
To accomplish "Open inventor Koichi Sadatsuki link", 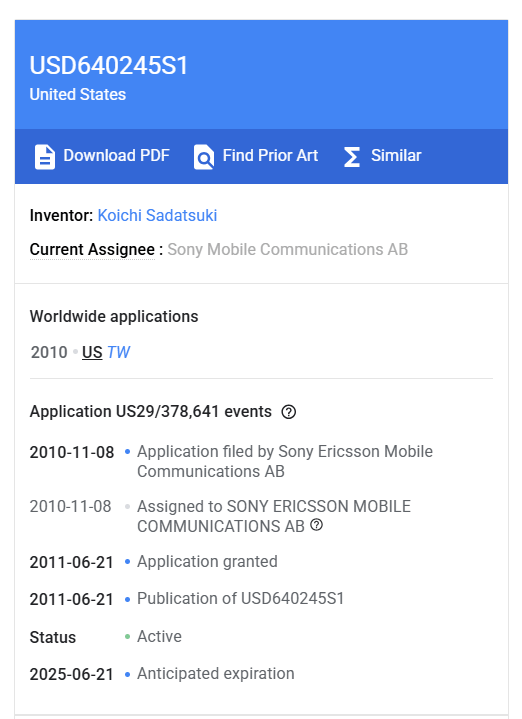I will 157,215.
